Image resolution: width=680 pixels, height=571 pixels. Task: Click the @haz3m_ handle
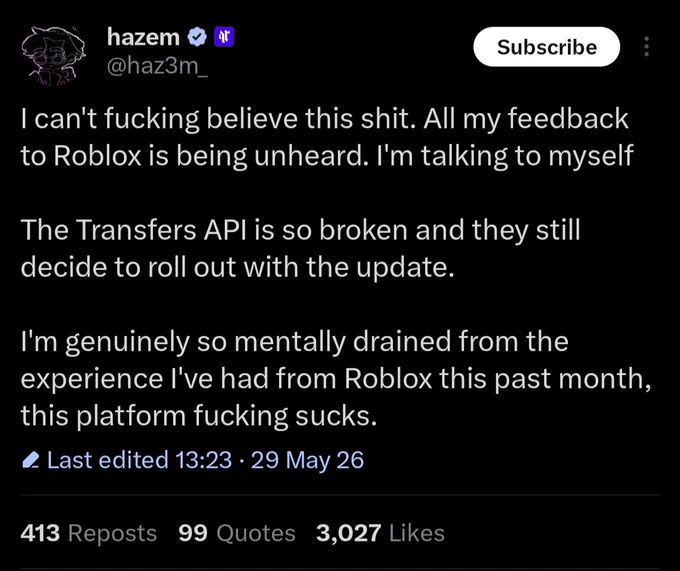pos(157,66)
